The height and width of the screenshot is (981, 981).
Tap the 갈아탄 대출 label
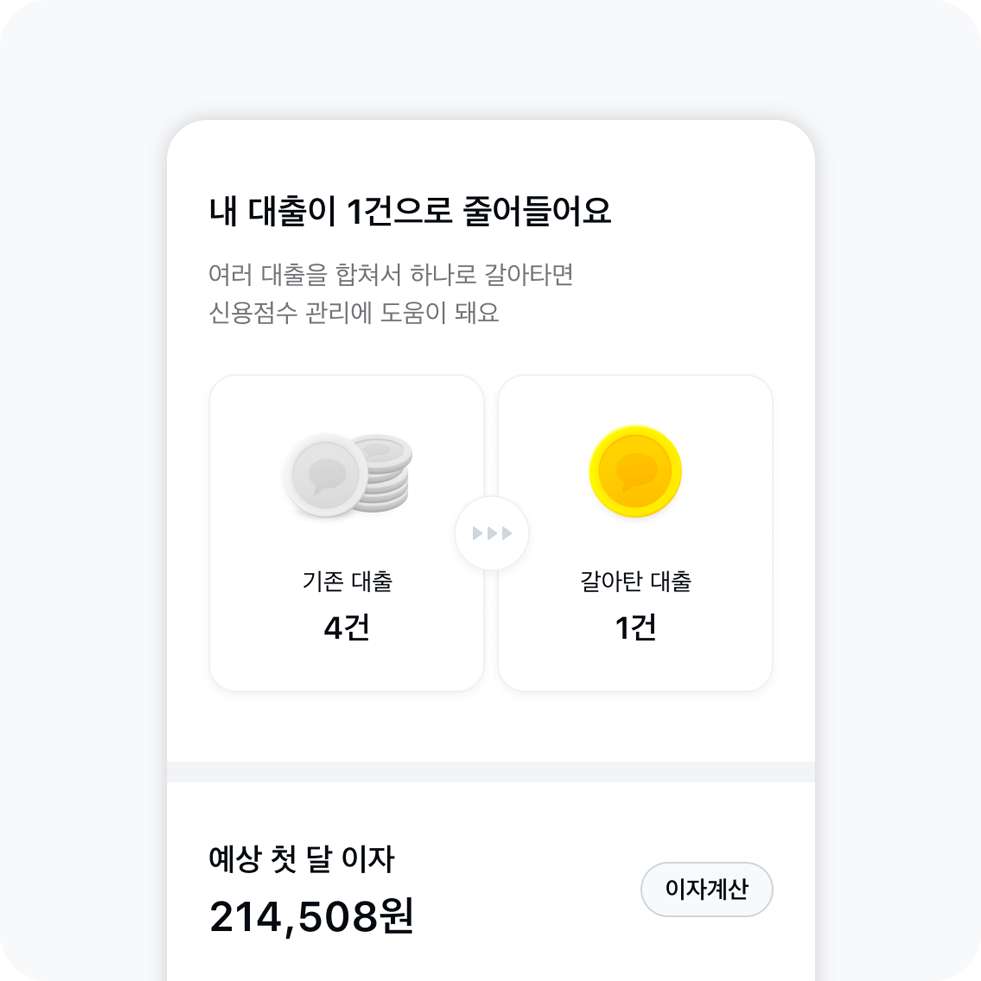click(635, 581)
